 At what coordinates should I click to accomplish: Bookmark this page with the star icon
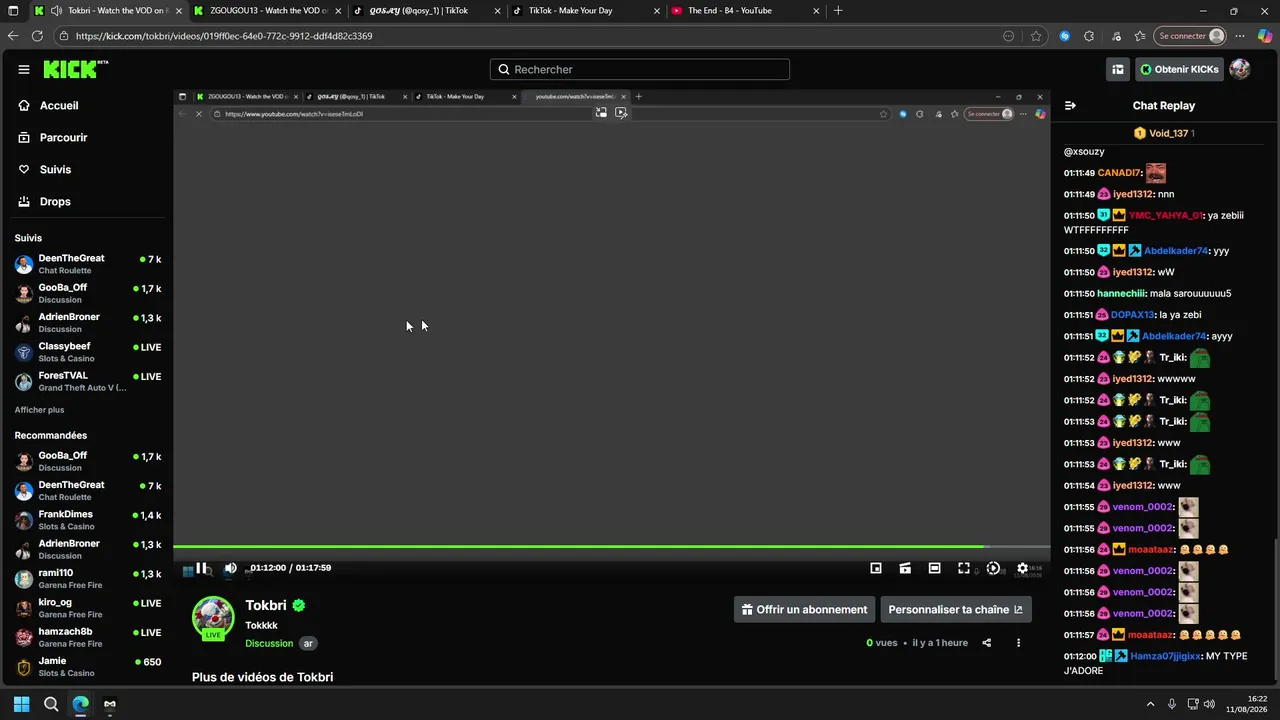pos(1036,36)
